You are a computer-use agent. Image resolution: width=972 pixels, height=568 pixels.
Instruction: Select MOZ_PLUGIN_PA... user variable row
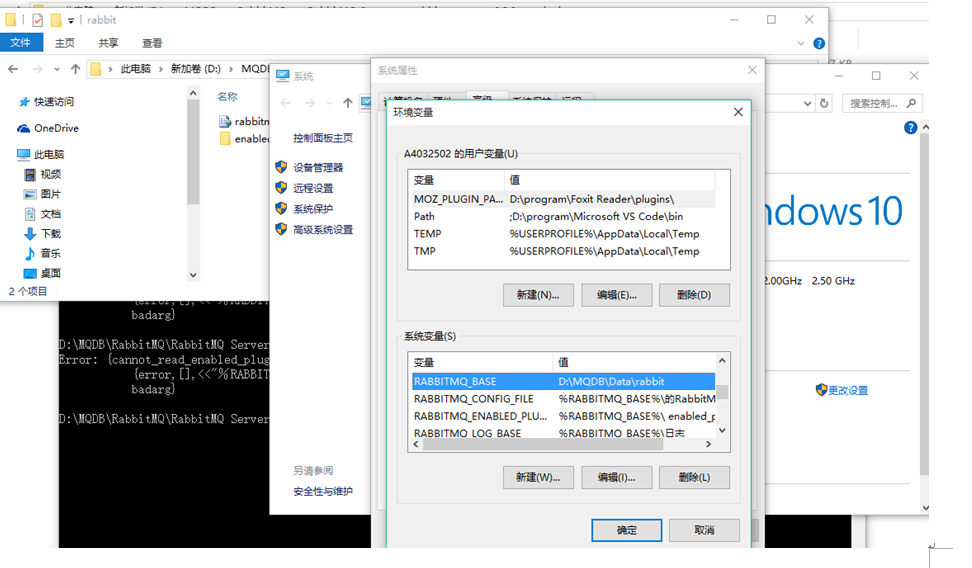click(x=563, y=199)
